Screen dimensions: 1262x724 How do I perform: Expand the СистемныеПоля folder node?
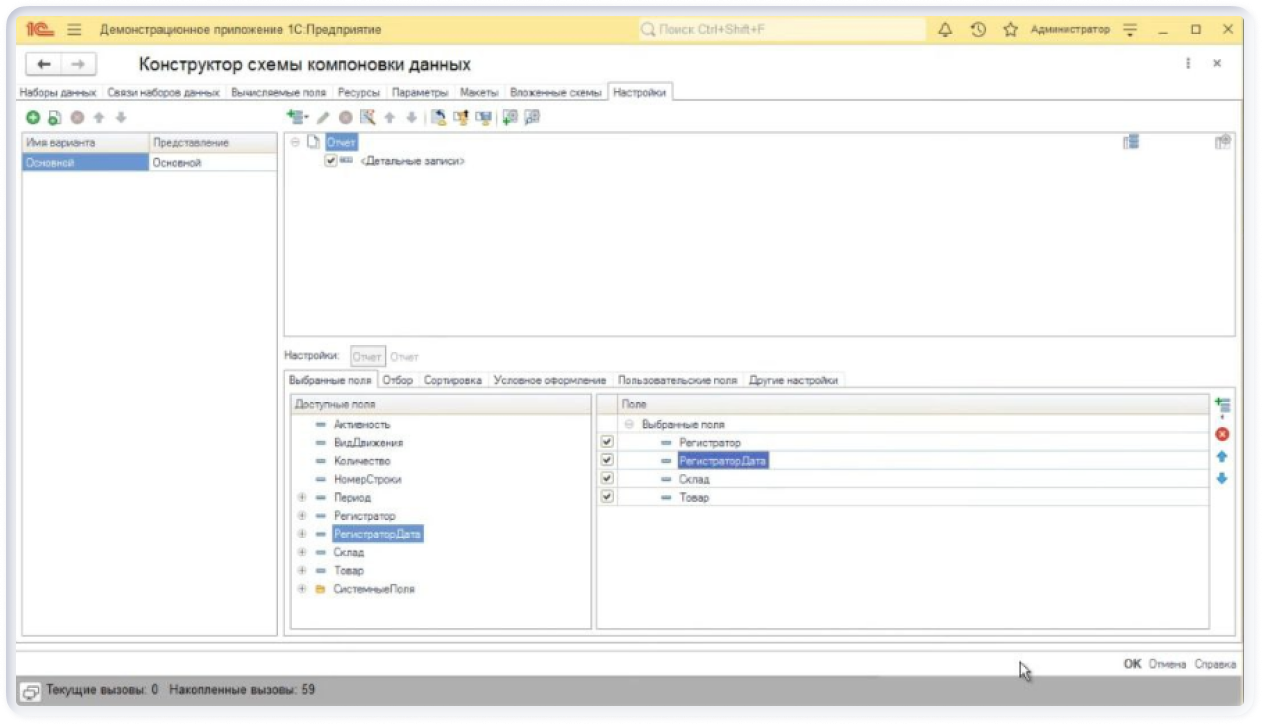pos(301,589)
